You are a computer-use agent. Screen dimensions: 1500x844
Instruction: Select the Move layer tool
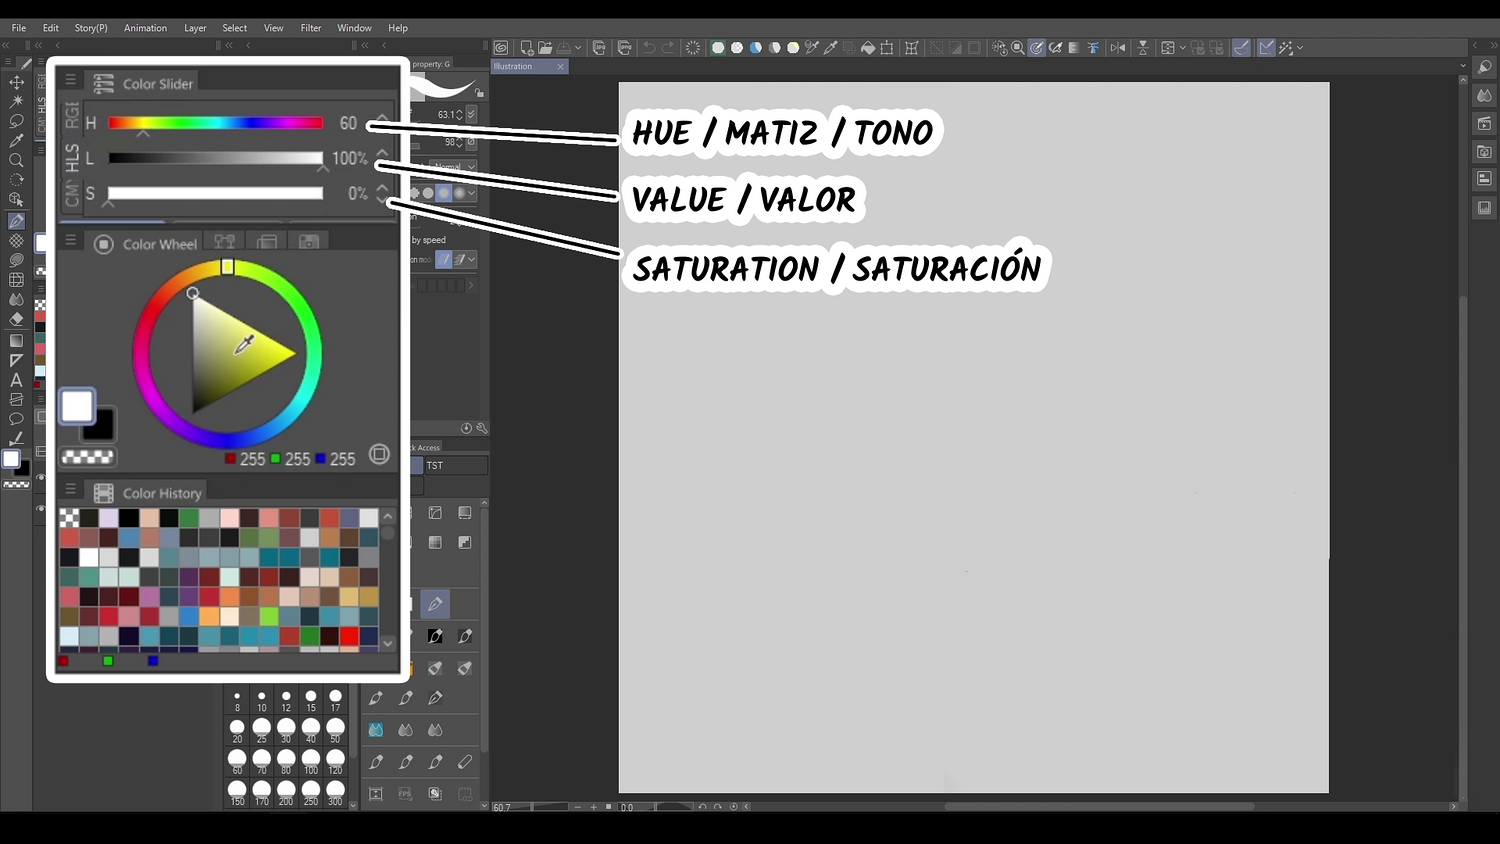pyautogui.click(x=16, y=82)
